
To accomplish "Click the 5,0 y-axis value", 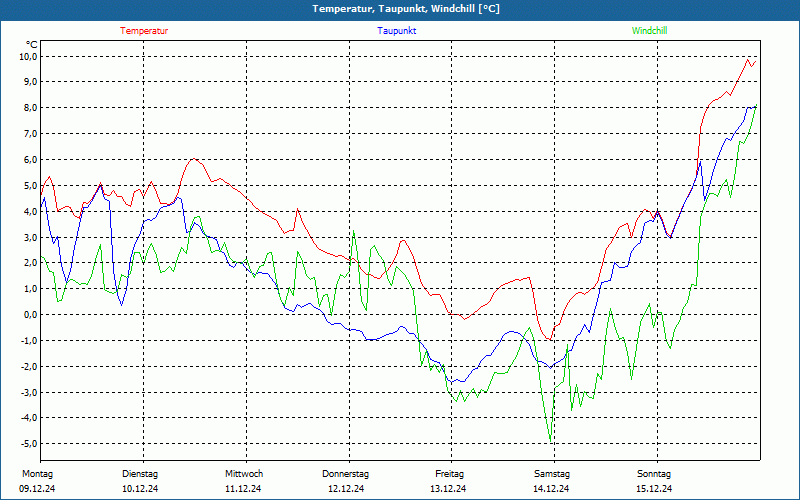I will click(30, 185).
